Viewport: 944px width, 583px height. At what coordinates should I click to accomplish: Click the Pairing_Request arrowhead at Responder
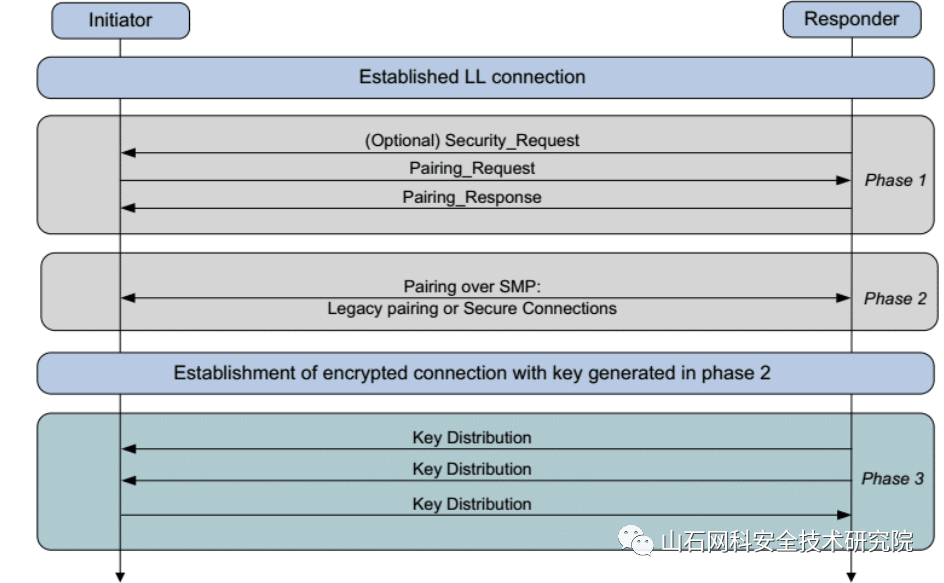843,180
